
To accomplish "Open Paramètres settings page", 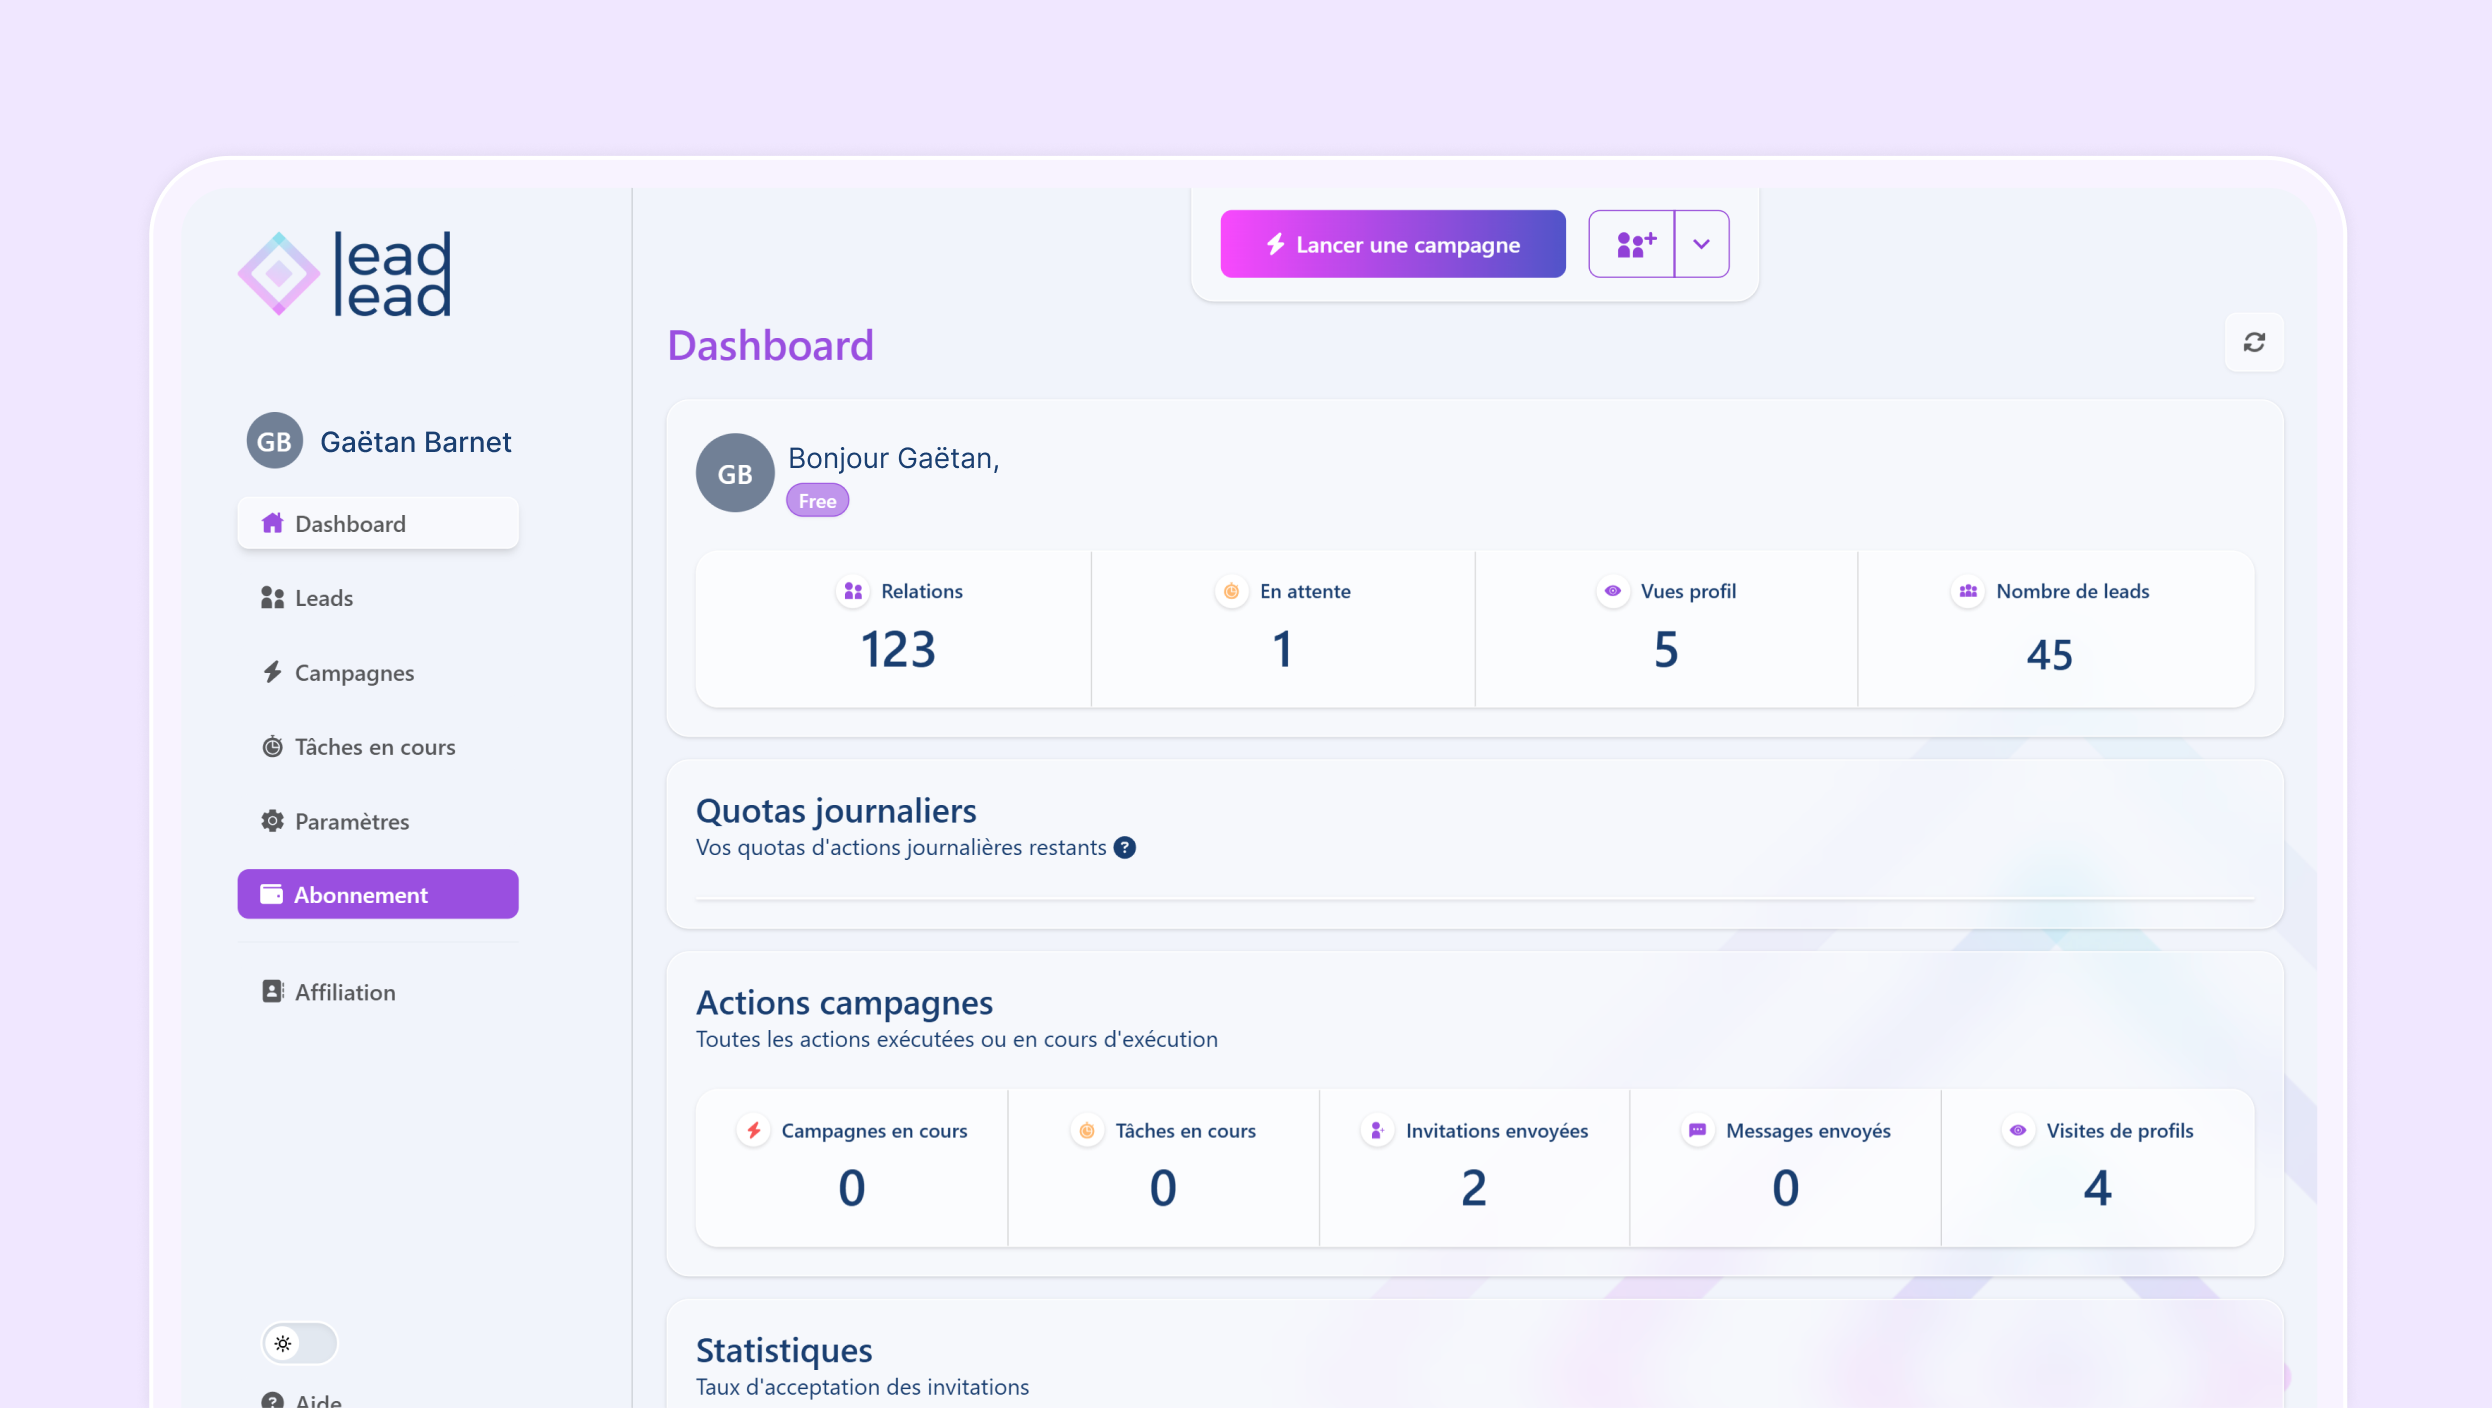I will [351, 822].
